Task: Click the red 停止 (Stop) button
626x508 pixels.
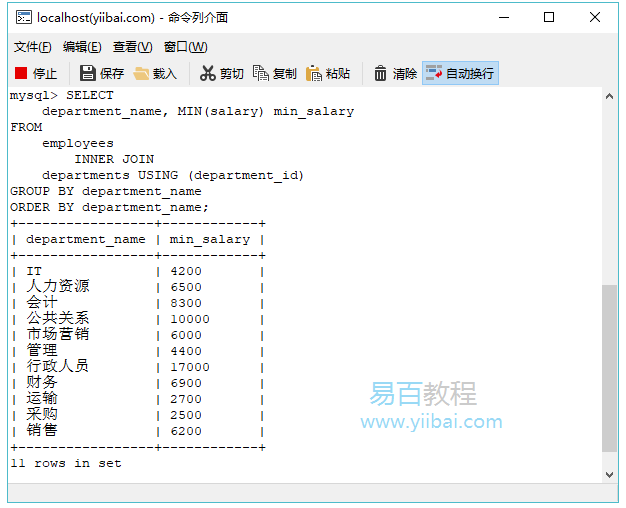Action: pyautogui.click(x=36, y=73)
